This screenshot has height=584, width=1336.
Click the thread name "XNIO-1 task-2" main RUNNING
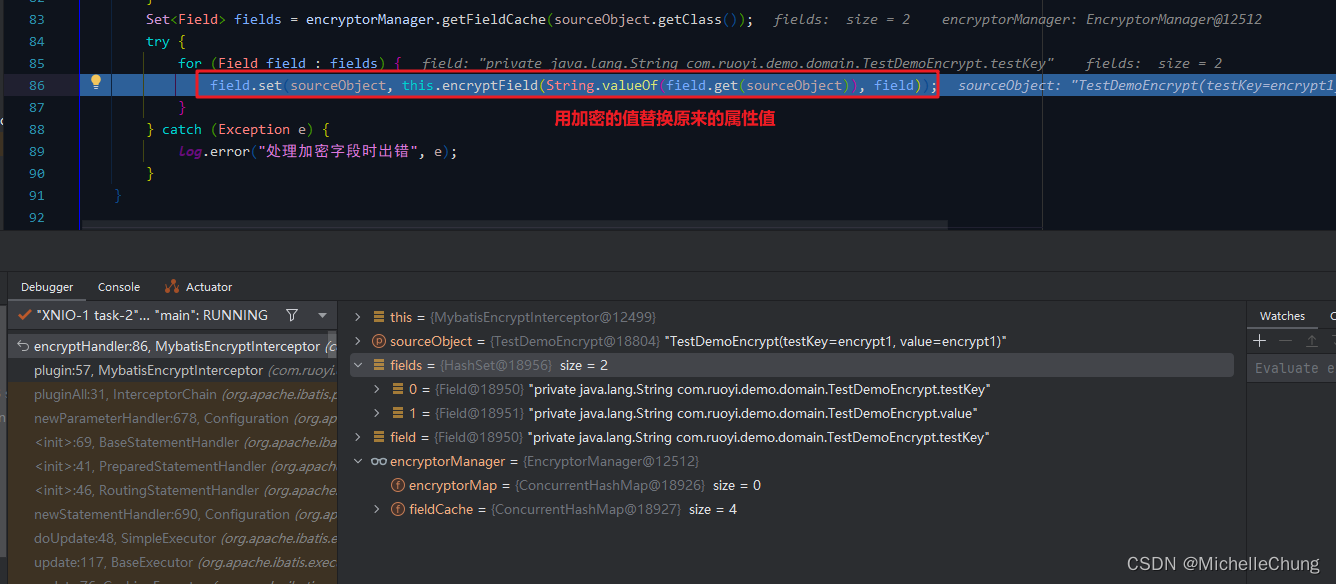[x=152, y=315]
